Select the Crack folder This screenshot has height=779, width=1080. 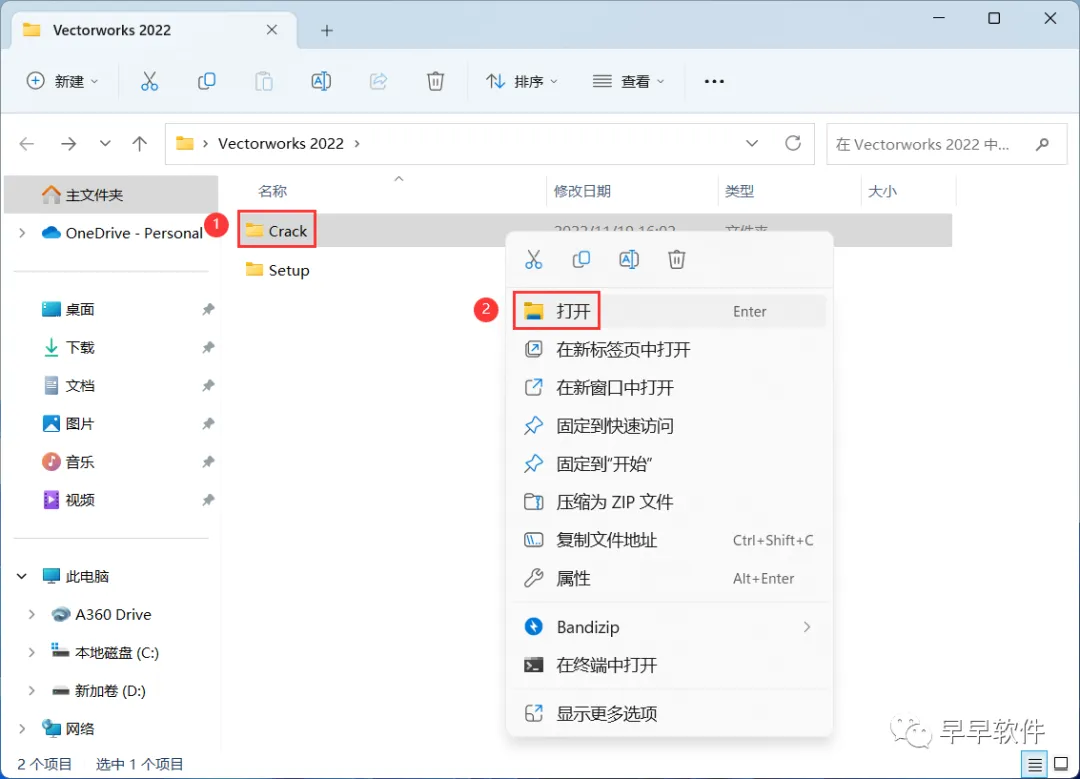277,231
